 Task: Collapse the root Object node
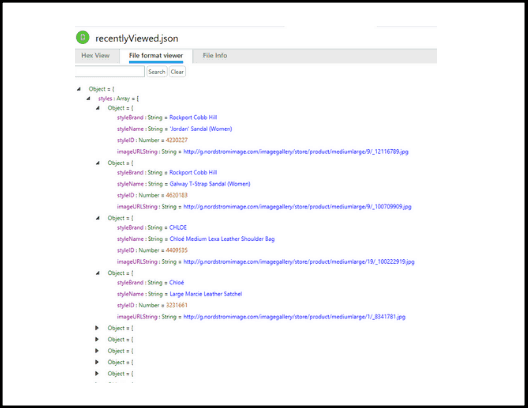click(x=79, y=89)
